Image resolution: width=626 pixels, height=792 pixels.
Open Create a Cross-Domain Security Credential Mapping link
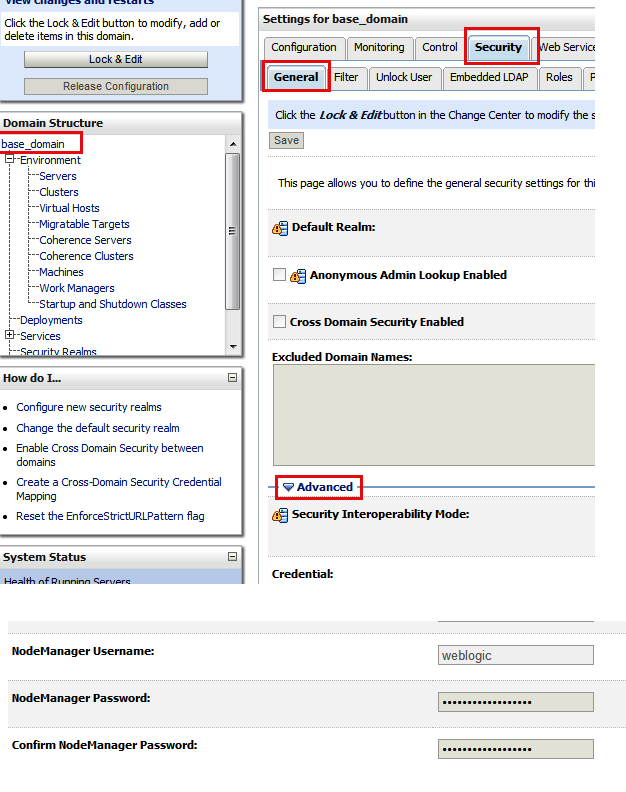(x=119, y=489)
